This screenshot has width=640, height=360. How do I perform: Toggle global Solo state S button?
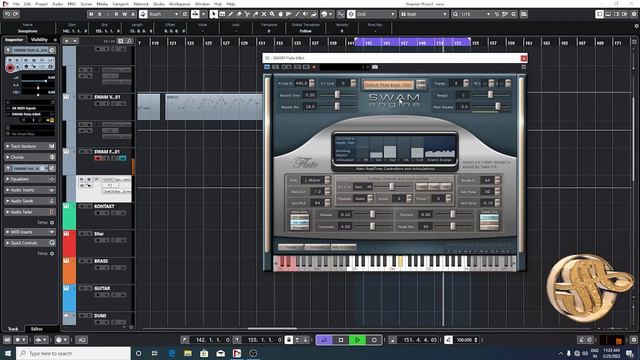(x=100, y=14)
